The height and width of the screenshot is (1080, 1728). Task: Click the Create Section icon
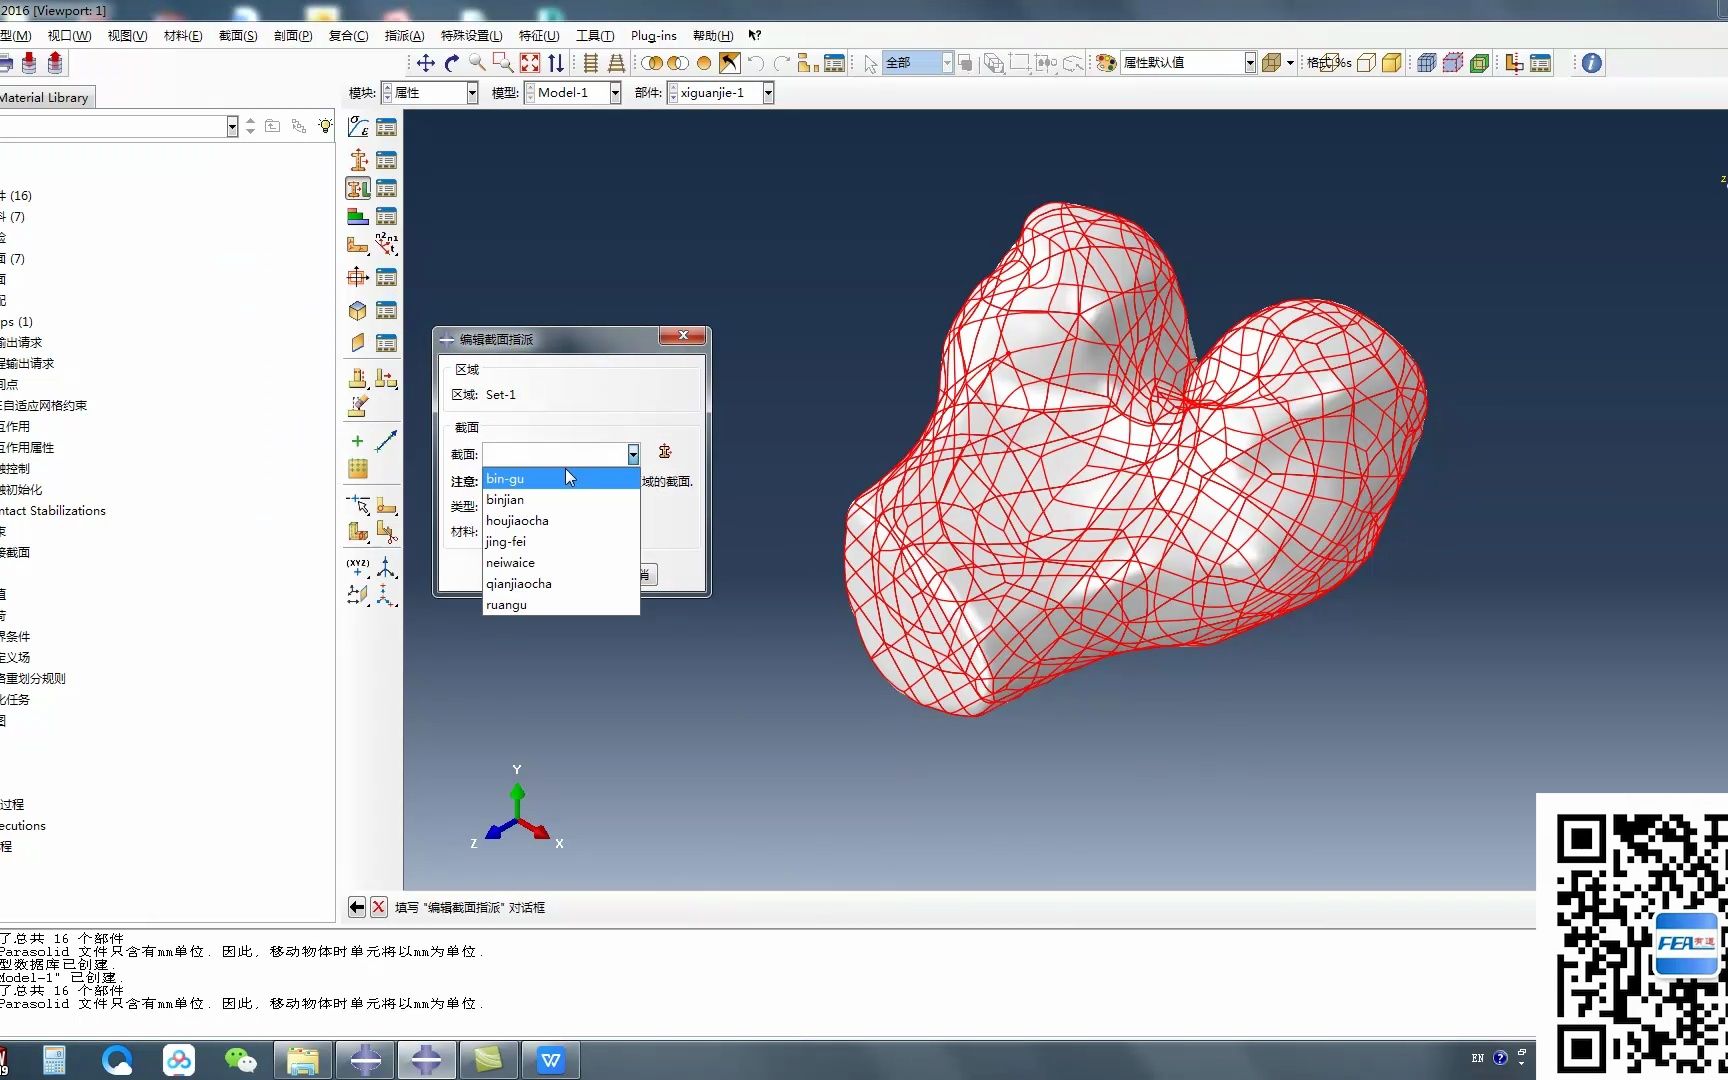[x=358, y=159]
